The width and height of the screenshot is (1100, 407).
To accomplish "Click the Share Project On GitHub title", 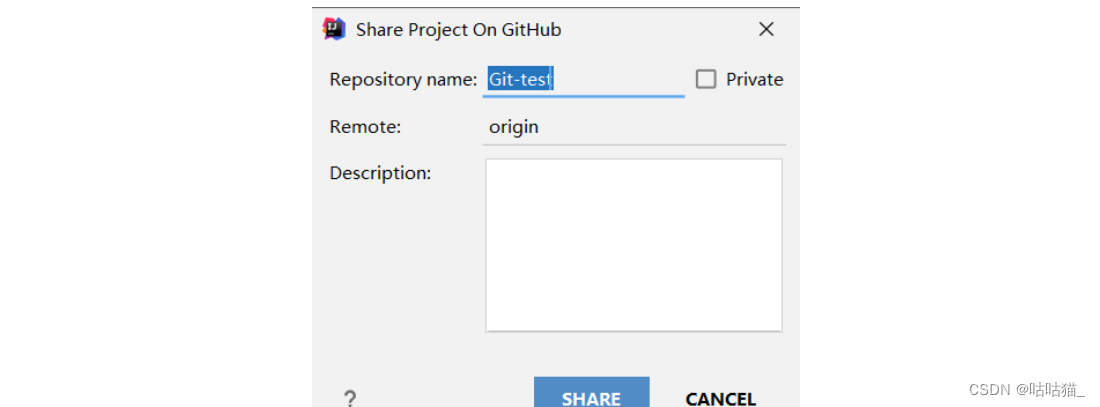I will 458,29.
